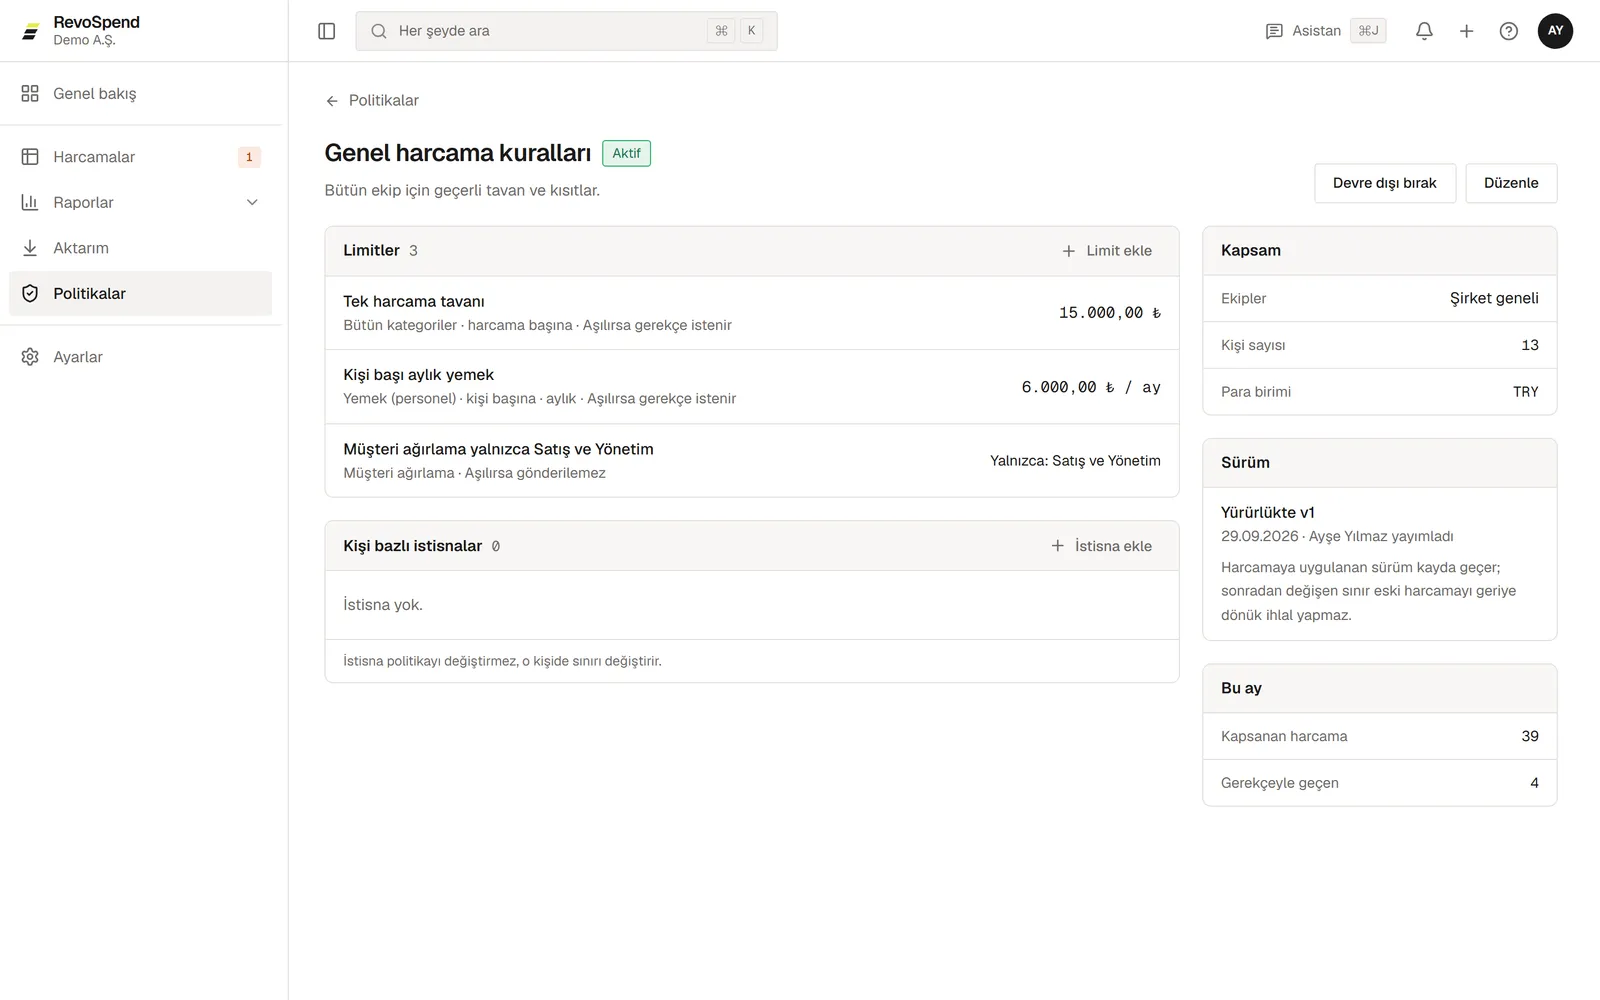Open the notifications bell
Screen dimensions: 1600x1000
pyautogui.click(x=1424, y=31)
